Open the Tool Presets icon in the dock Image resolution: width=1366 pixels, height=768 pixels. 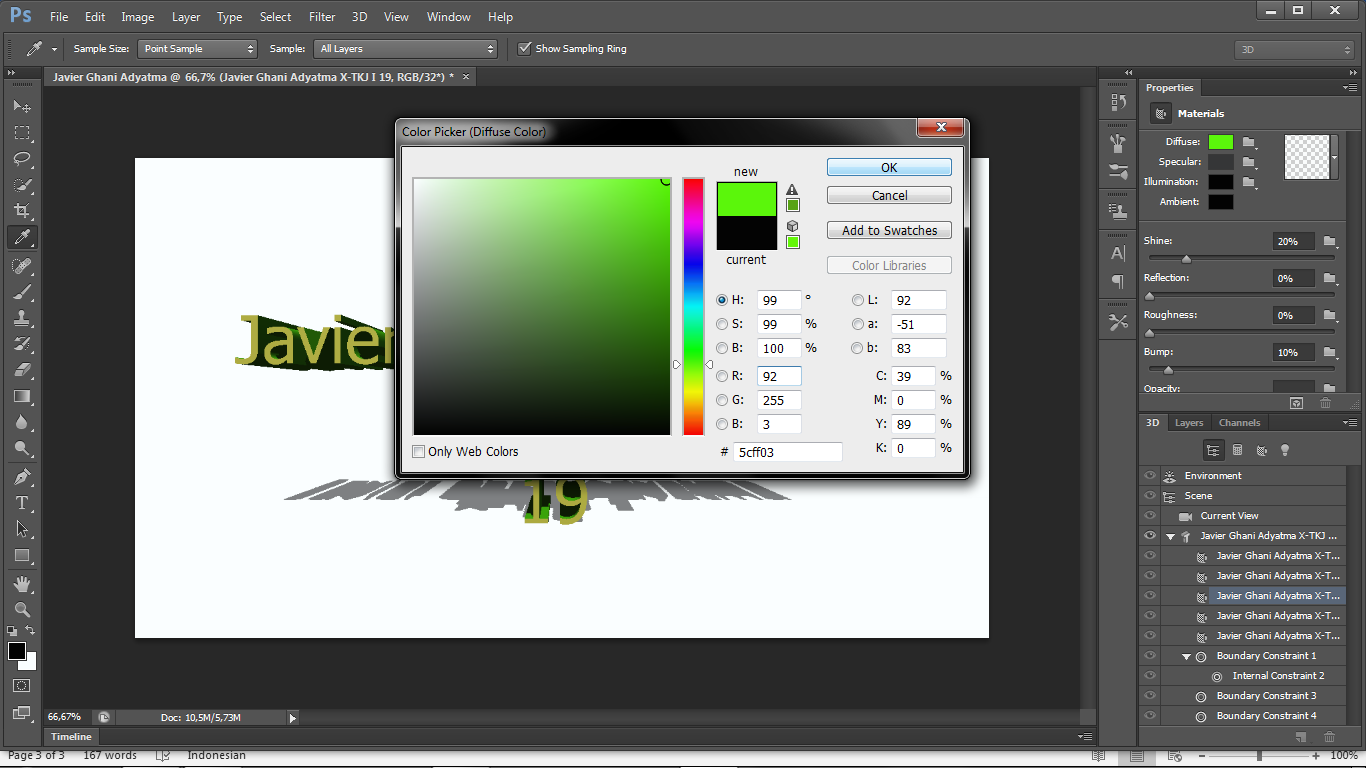point(1118,322)
